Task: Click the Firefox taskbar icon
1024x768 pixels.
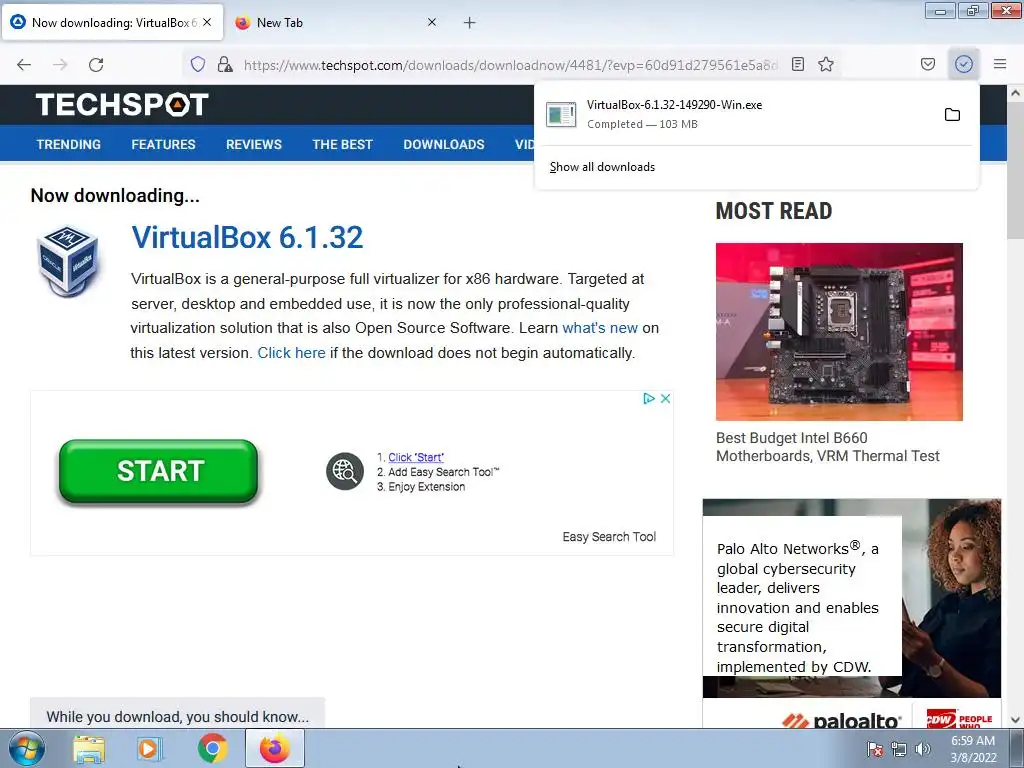Action: coord(275,748)
